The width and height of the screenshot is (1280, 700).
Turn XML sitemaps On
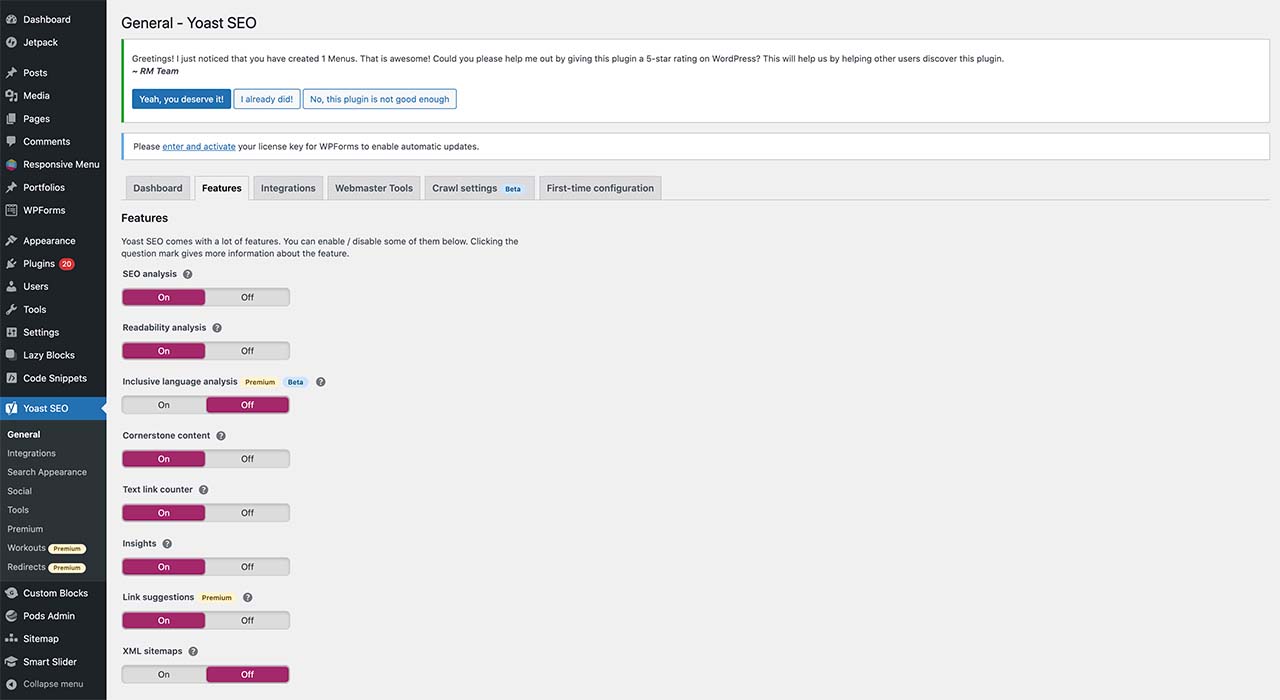[x=164, y=675]
